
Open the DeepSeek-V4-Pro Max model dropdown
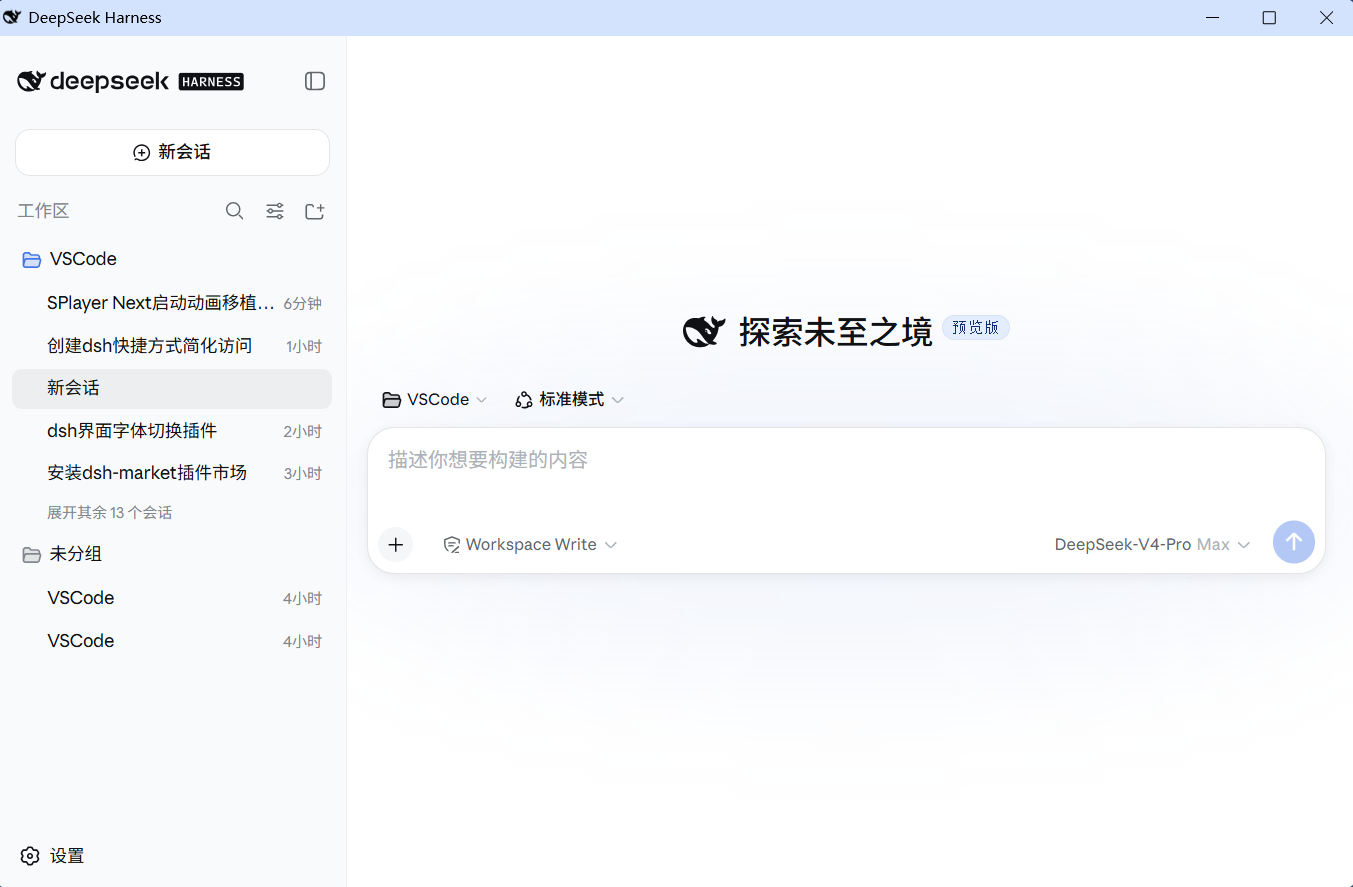coord(1152,545)
